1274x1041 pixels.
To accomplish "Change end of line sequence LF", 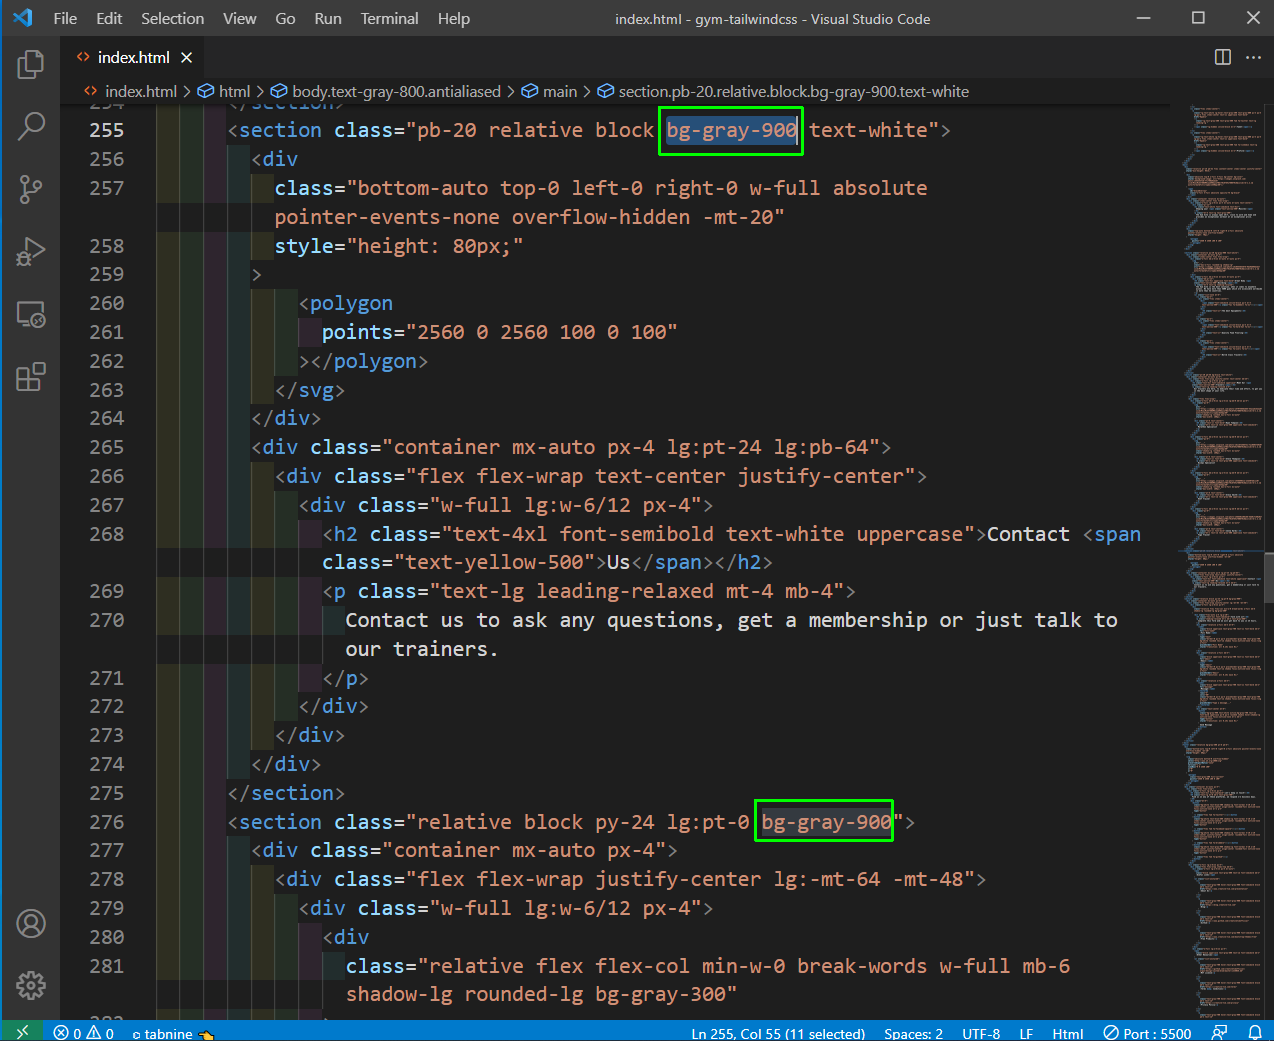I will point(1026,1033).
